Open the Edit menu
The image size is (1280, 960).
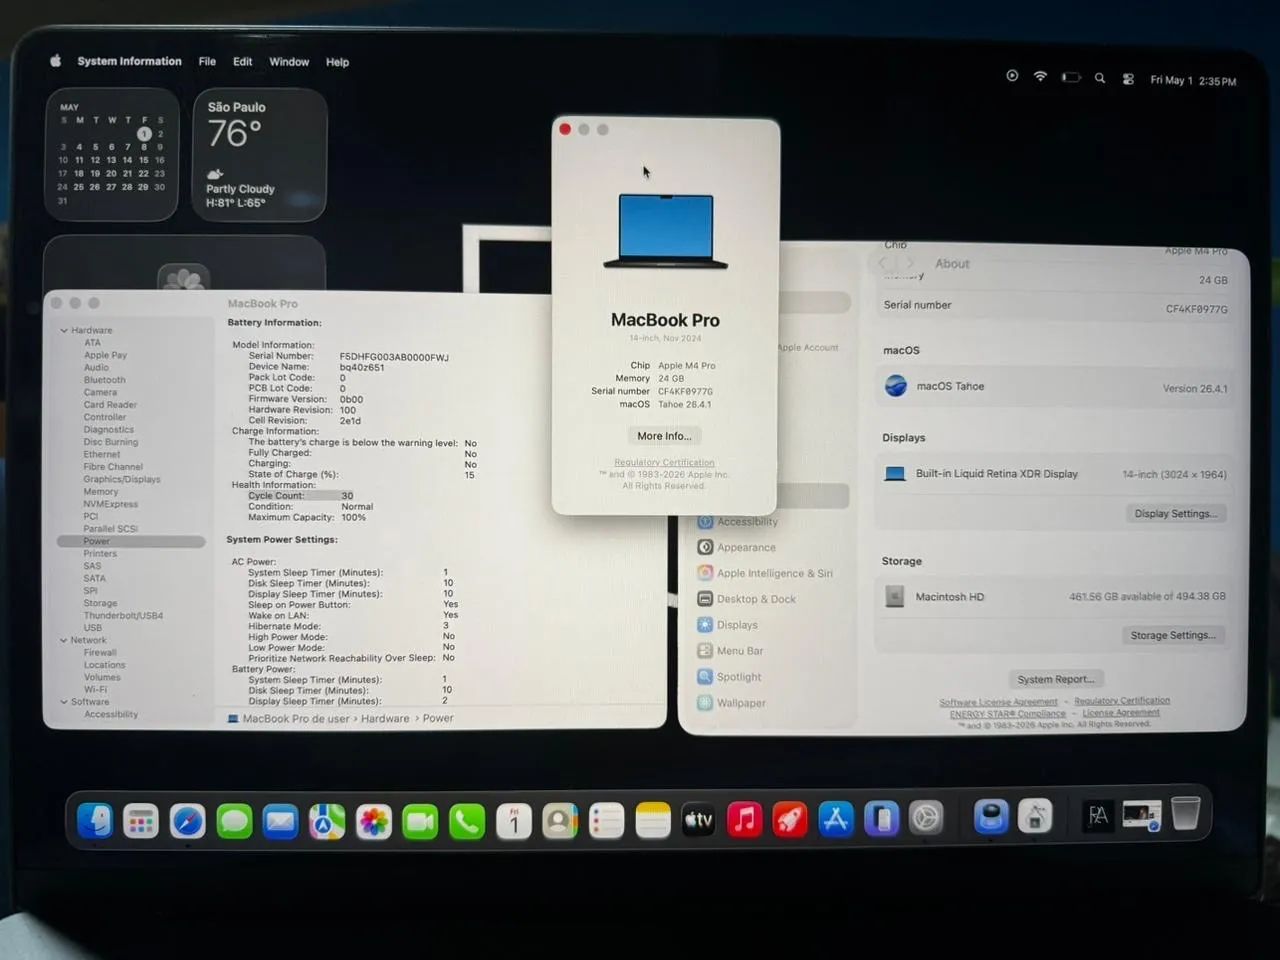pyautogui.click(x=243, y=62)
